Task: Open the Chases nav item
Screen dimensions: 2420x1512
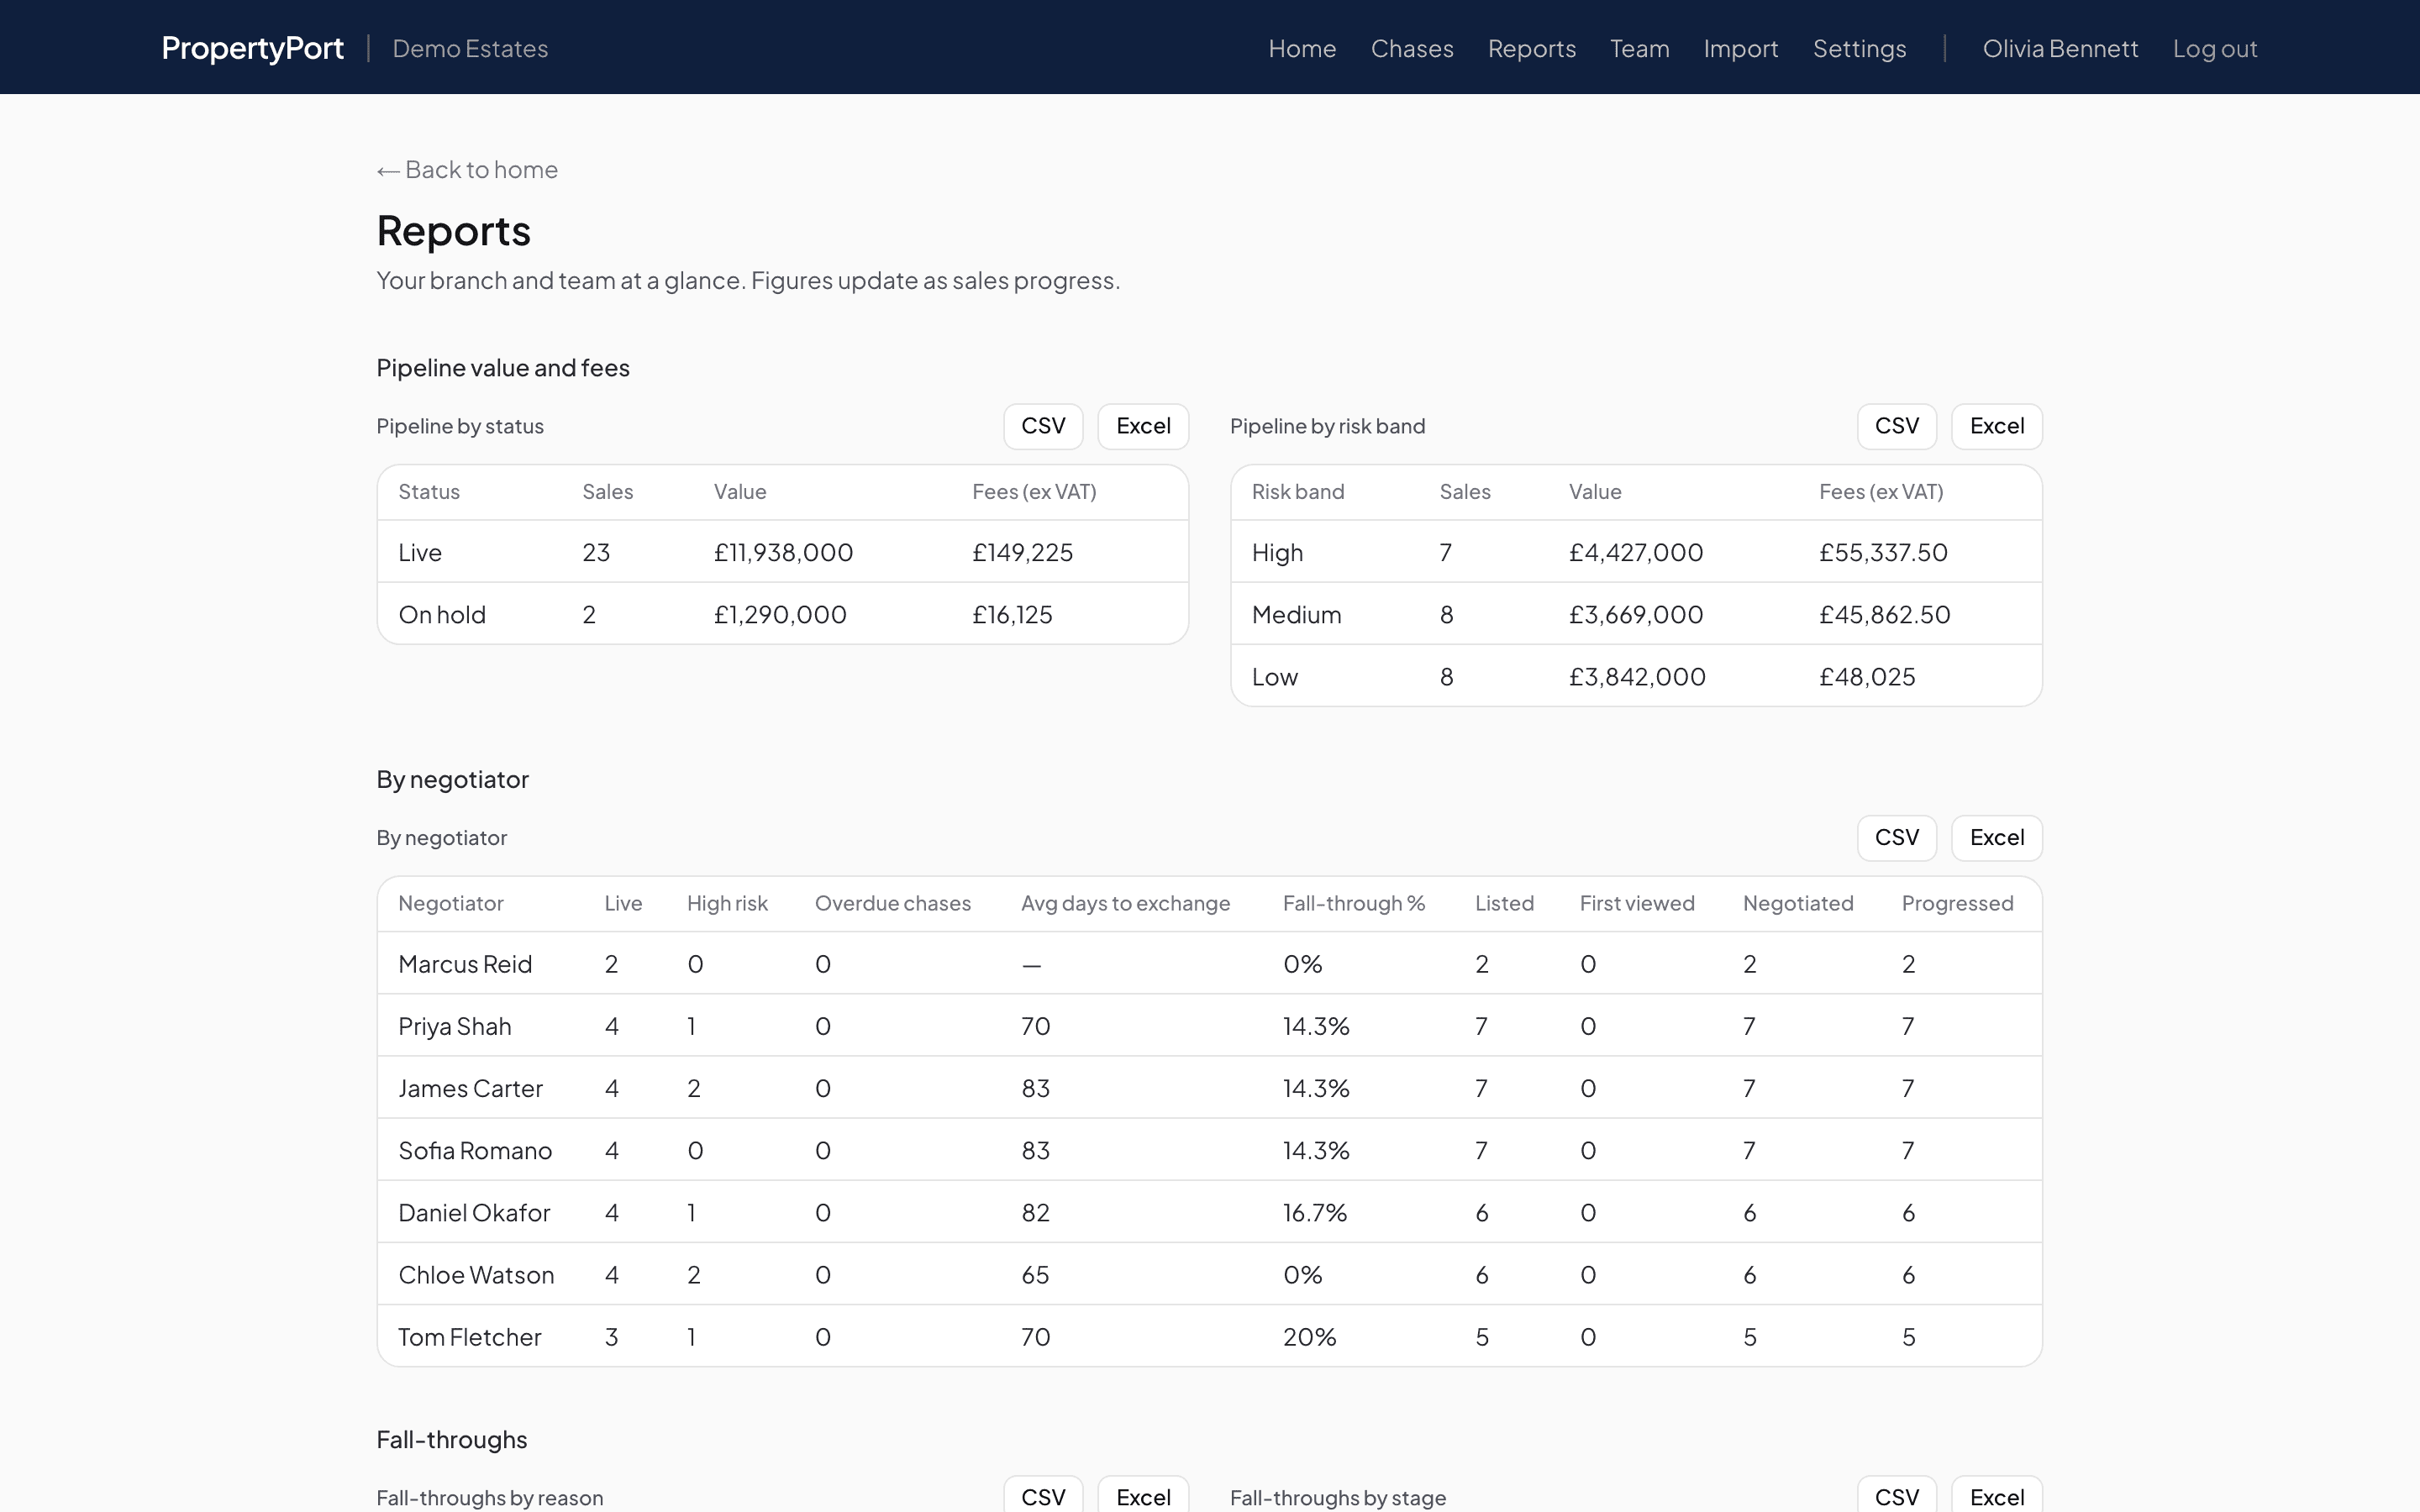Action: click(x=1412, y=48)
